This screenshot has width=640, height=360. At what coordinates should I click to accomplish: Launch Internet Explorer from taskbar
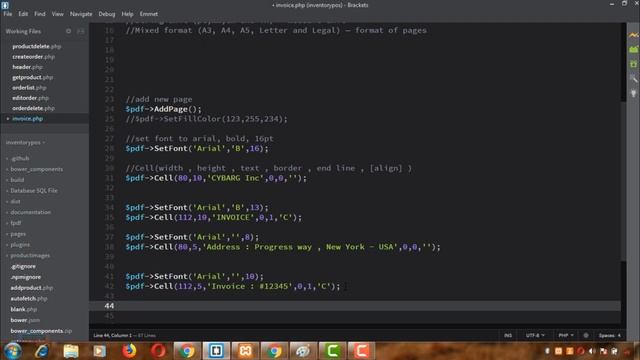tap(42, 351)
